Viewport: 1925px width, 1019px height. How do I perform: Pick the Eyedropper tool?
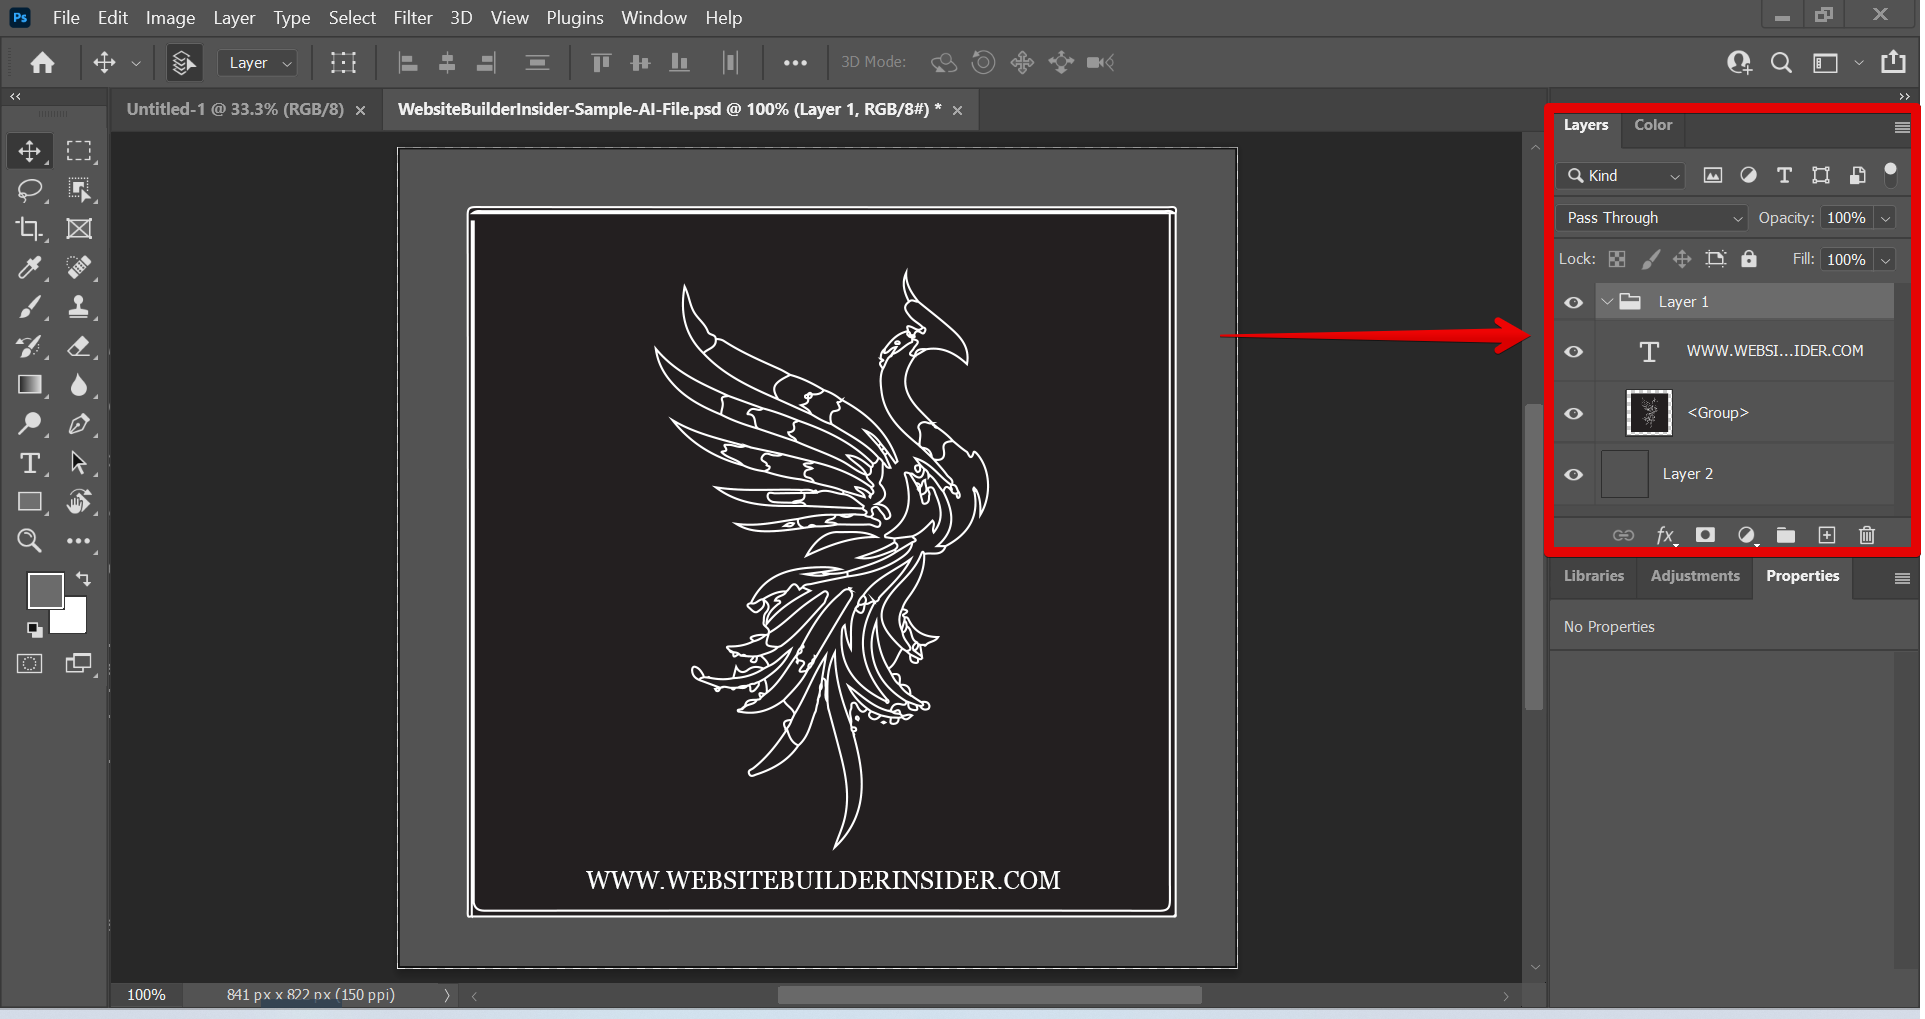tap(29, 268)
